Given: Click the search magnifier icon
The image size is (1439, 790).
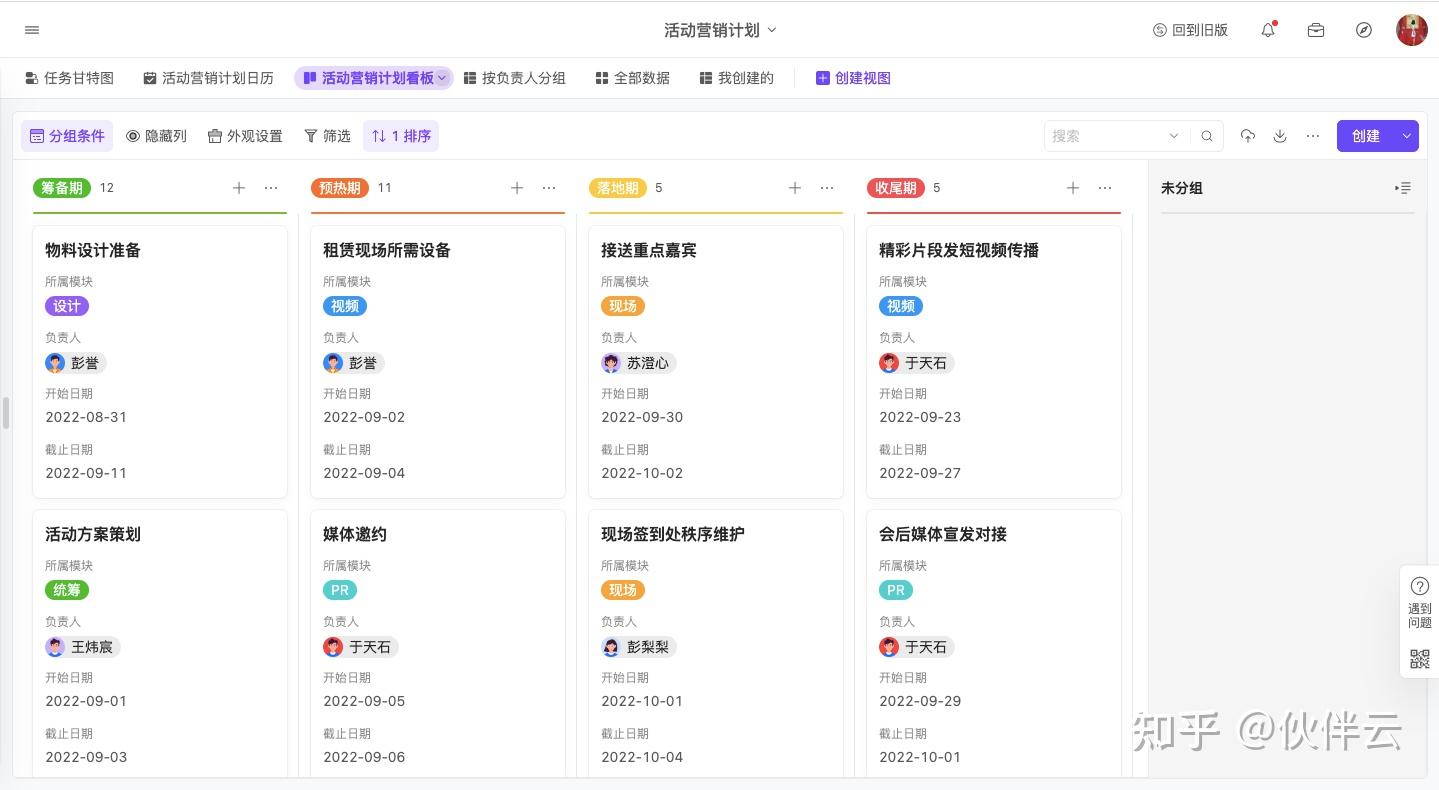Looking at the screenshot, I should click(x=1207, y=136).
